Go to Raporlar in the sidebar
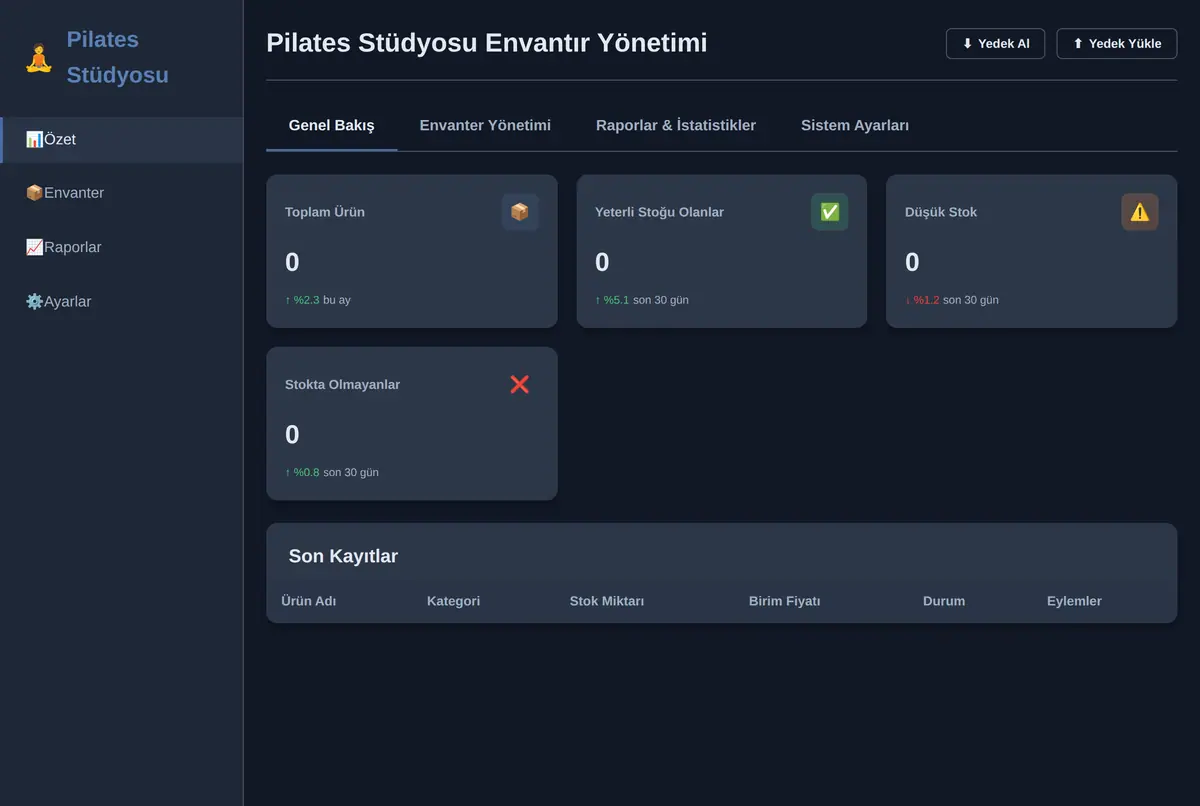 (121, 247)
